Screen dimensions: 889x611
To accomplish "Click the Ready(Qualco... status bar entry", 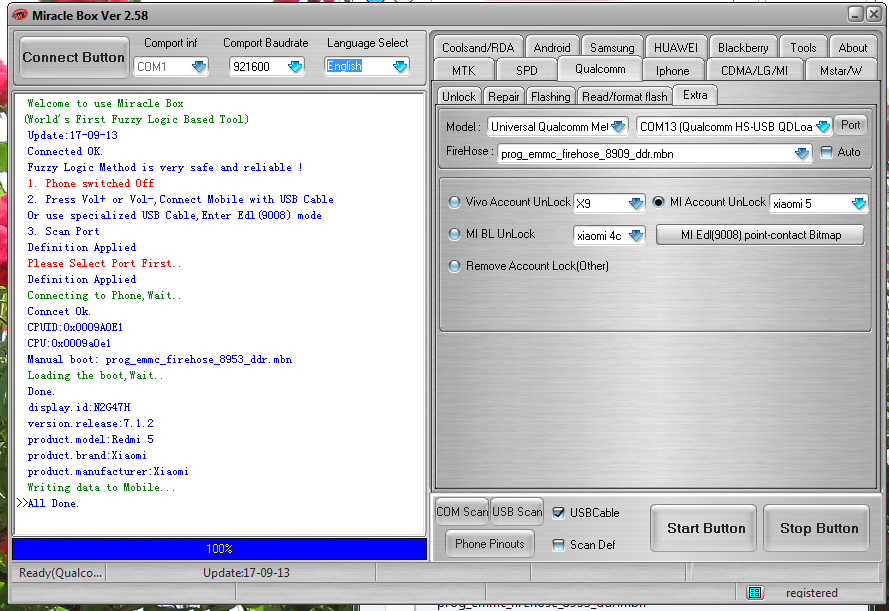I will point(60,572).
